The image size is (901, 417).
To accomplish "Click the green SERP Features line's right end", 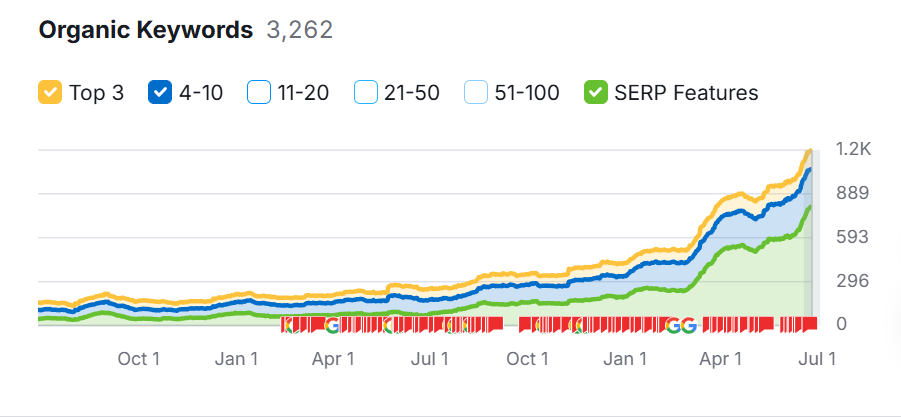I will 808,208.
